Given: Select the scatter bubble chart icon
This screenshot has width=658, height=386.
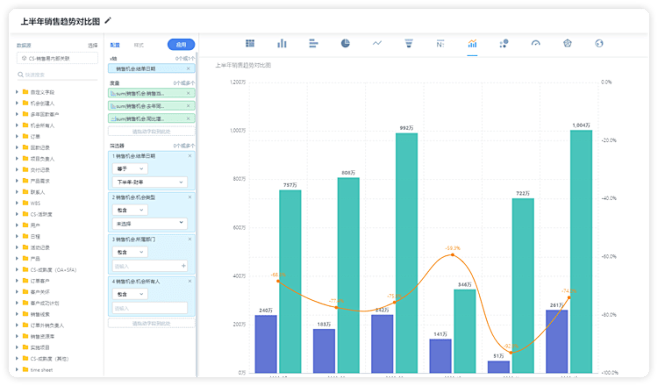Looking at the screenshot, I should point(504,43).
